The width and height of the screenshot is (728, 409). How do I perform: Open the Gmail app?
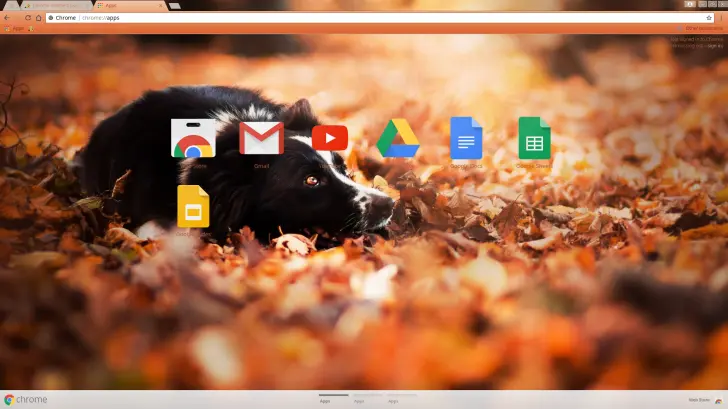tap(261, 138)
